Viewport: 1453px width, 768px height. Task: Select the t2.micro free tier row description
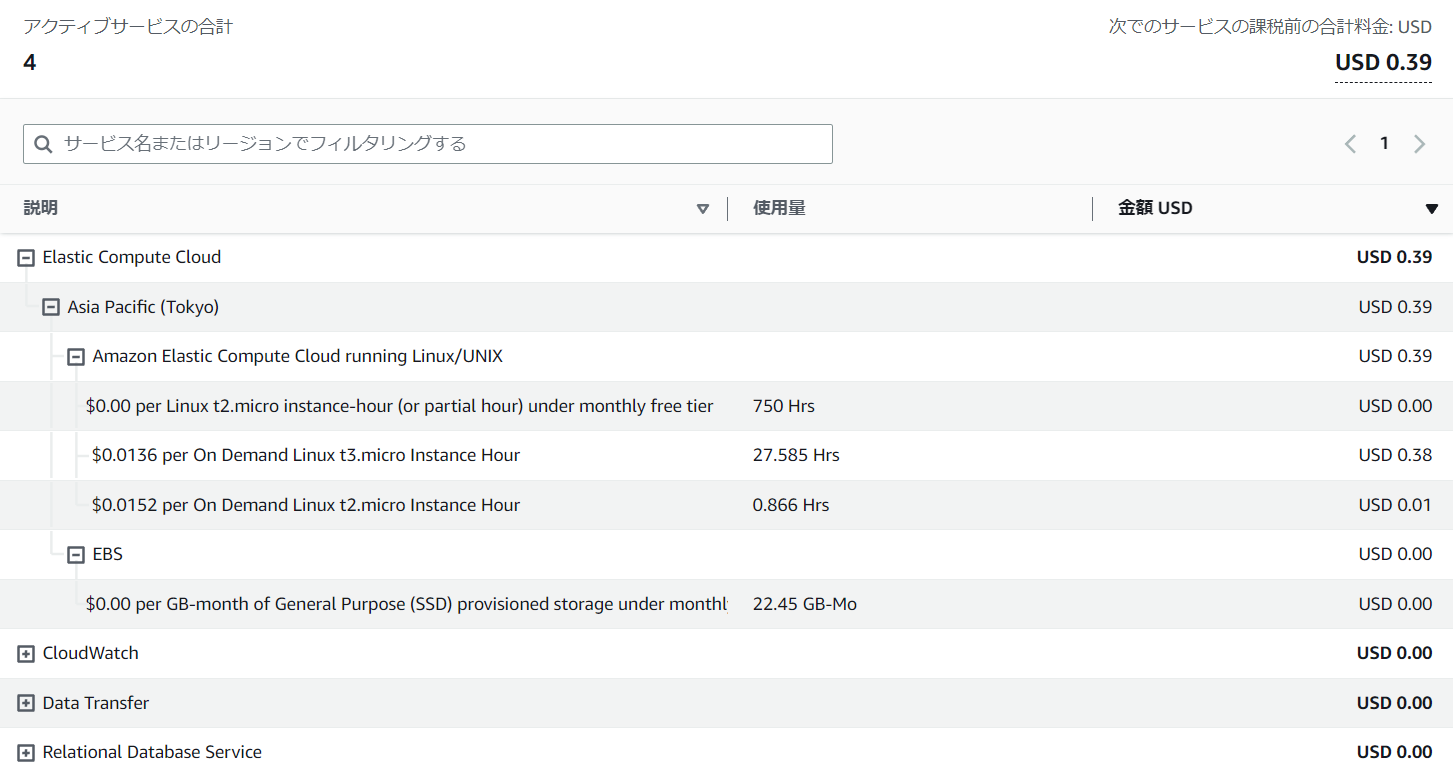(x=400, y=406)
